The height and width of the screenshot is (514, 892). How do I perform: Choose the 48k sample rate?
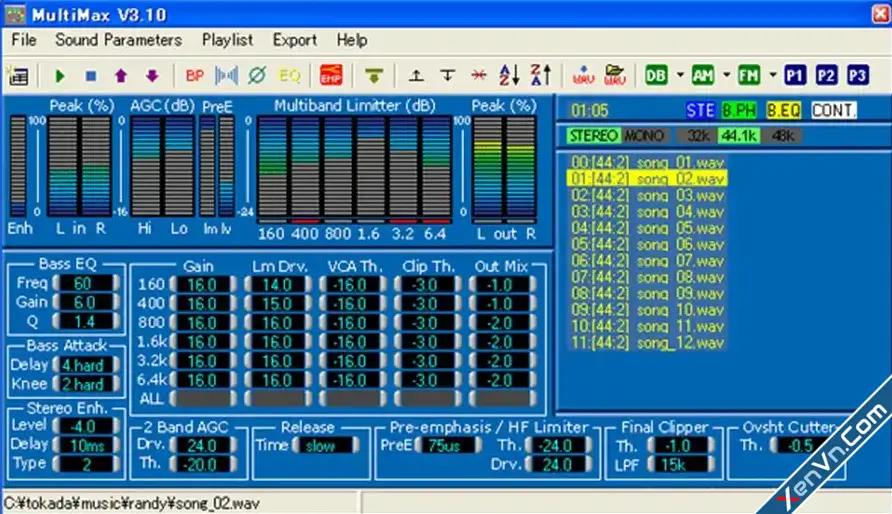tap(782, 136)
